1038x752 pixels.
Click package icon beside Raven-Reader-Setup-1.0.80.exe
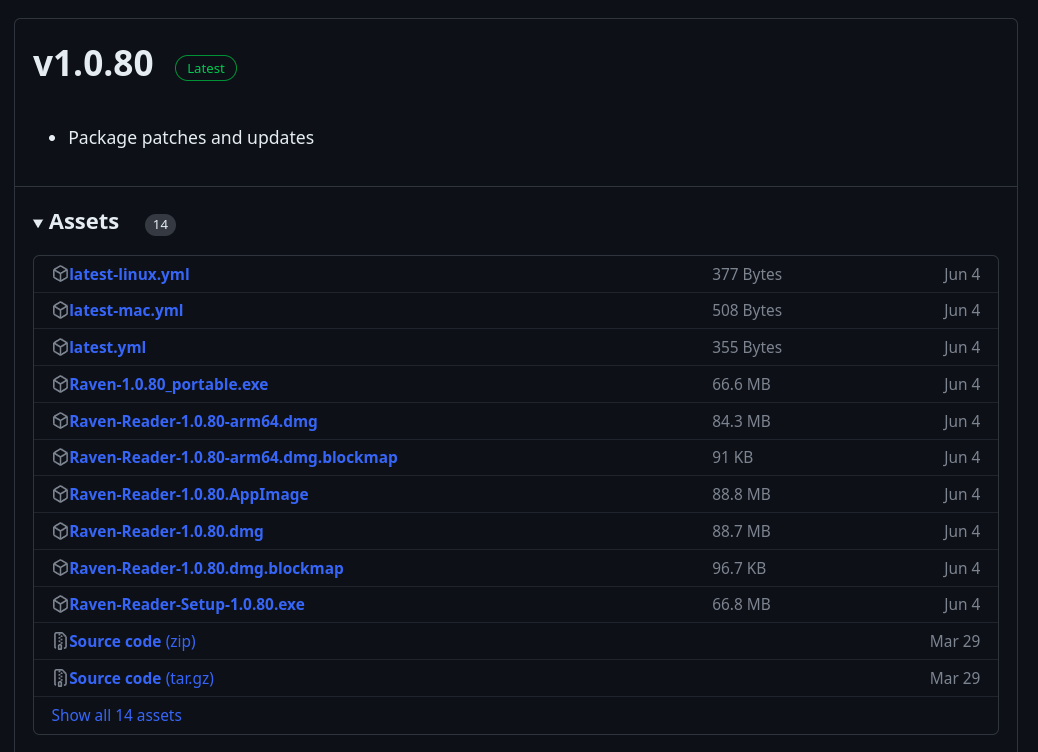(x=60, y=604)
